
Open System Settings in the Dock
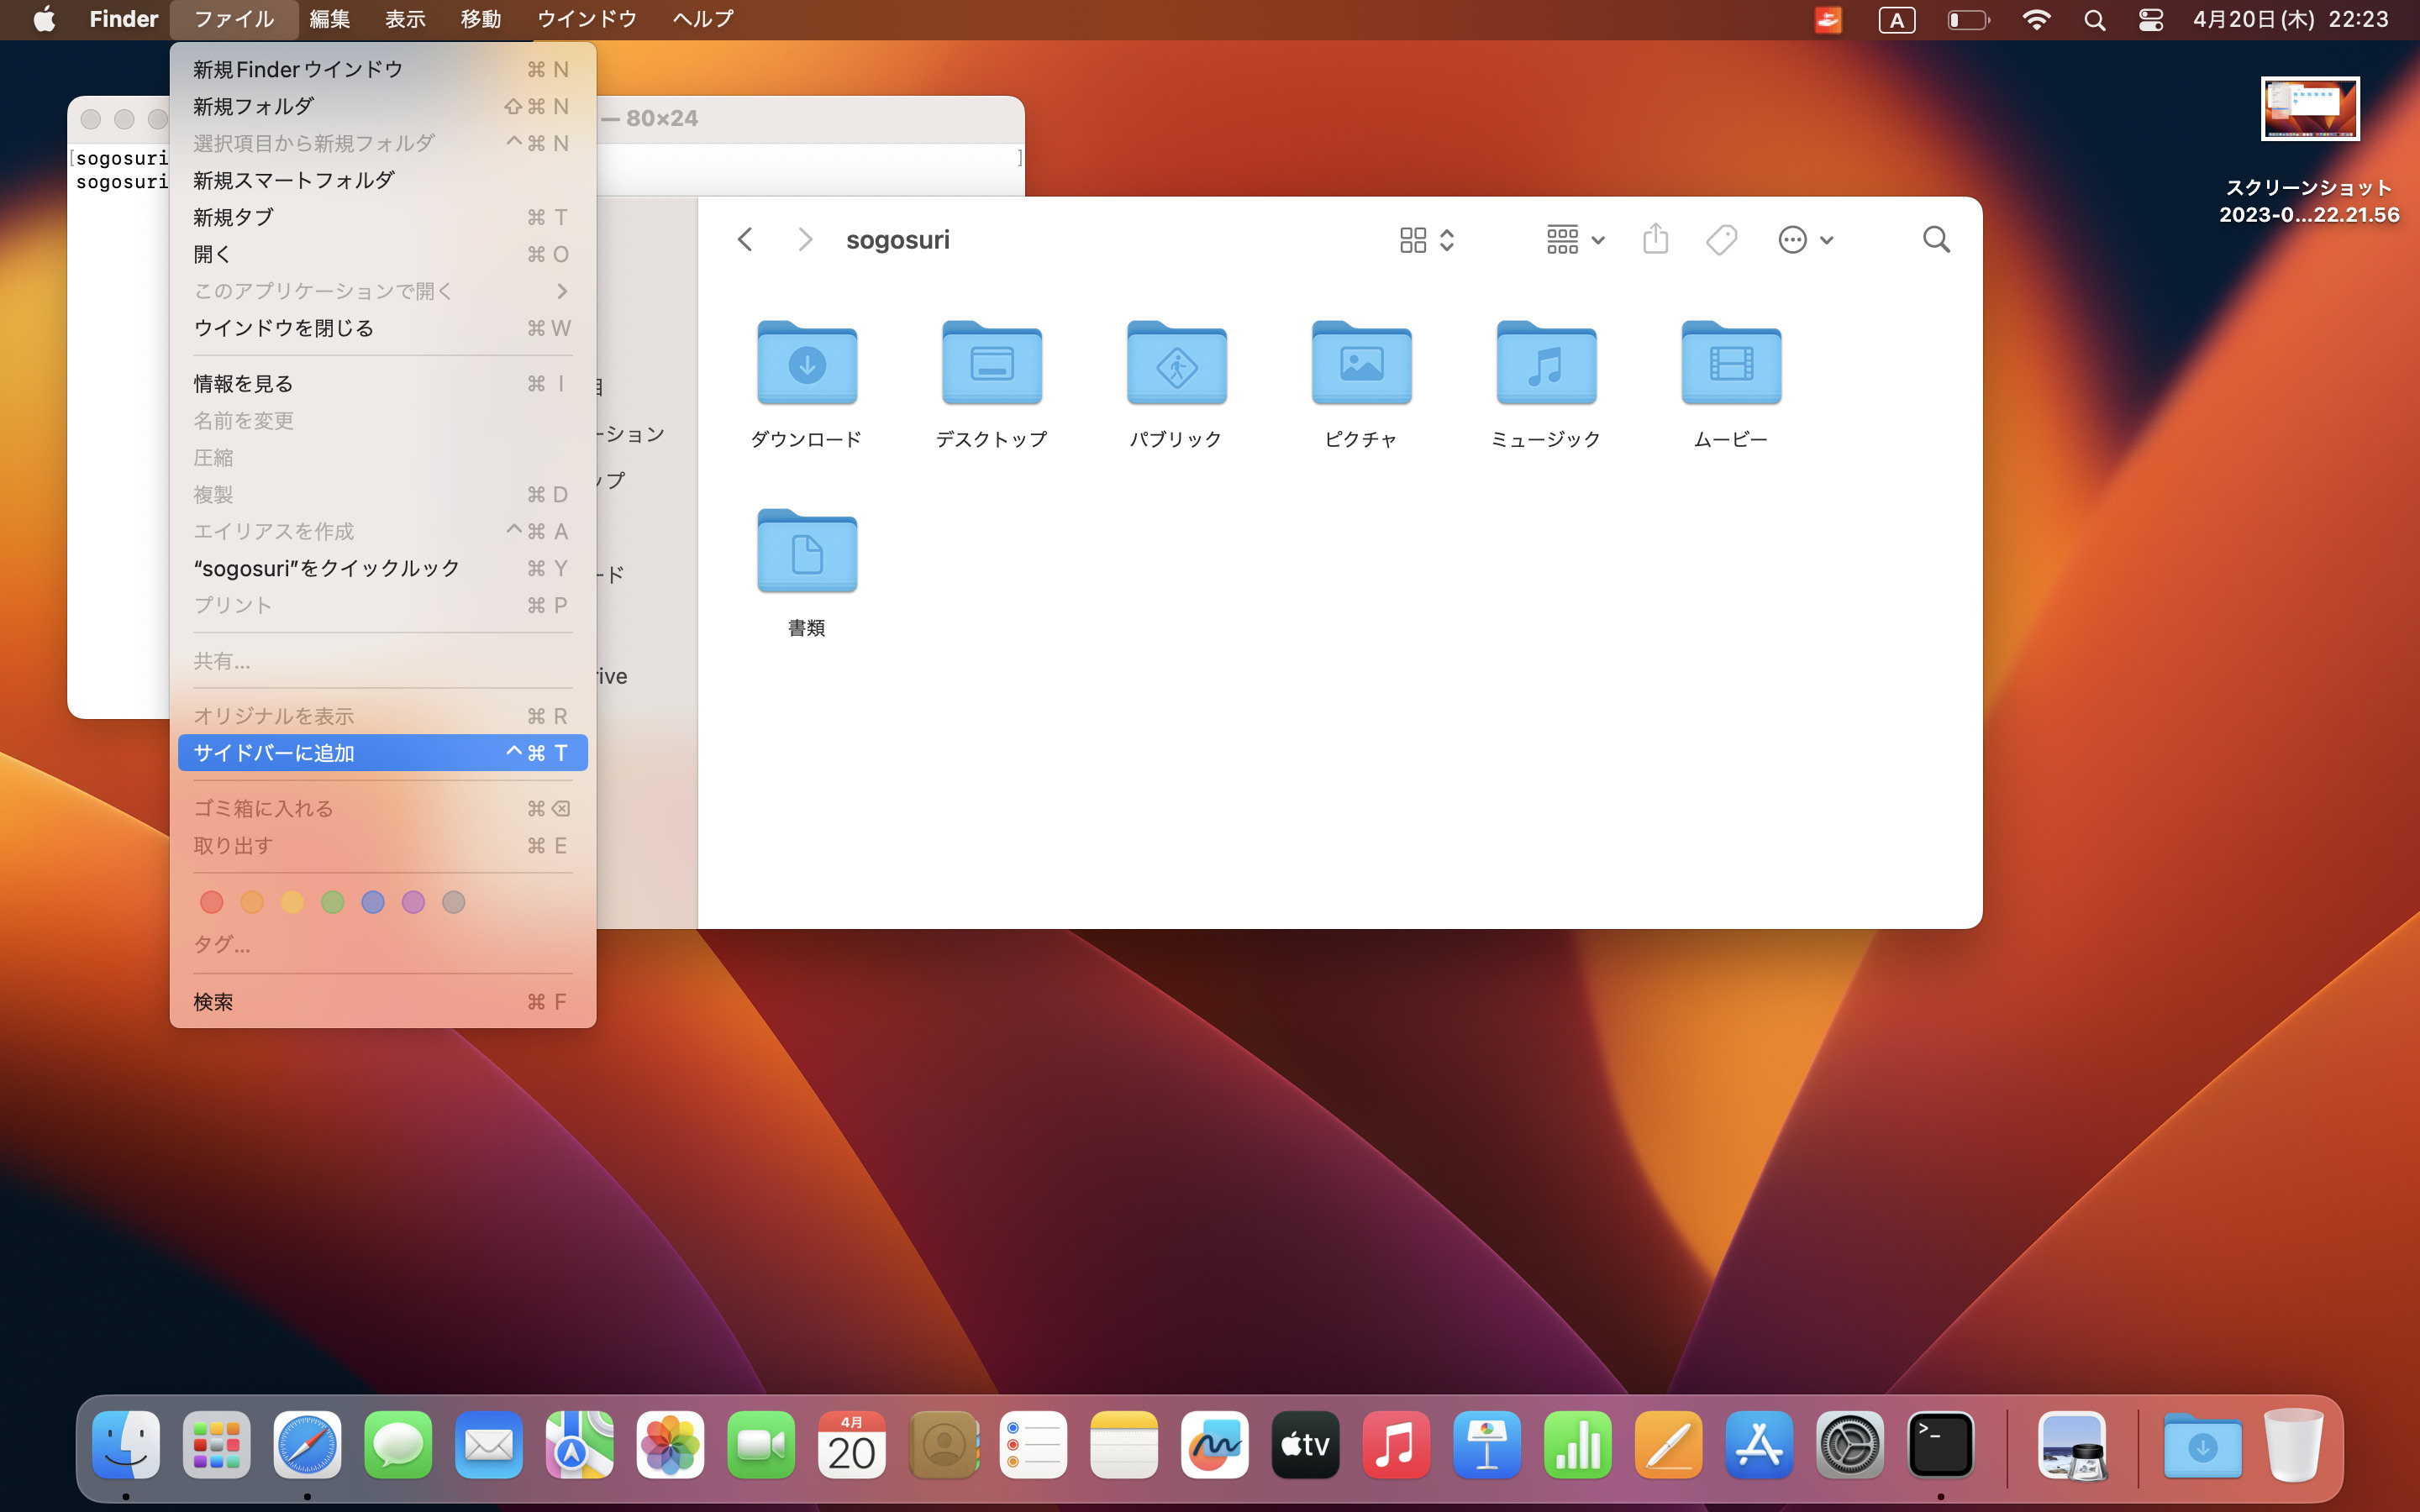click(x=1850, y=1445)
